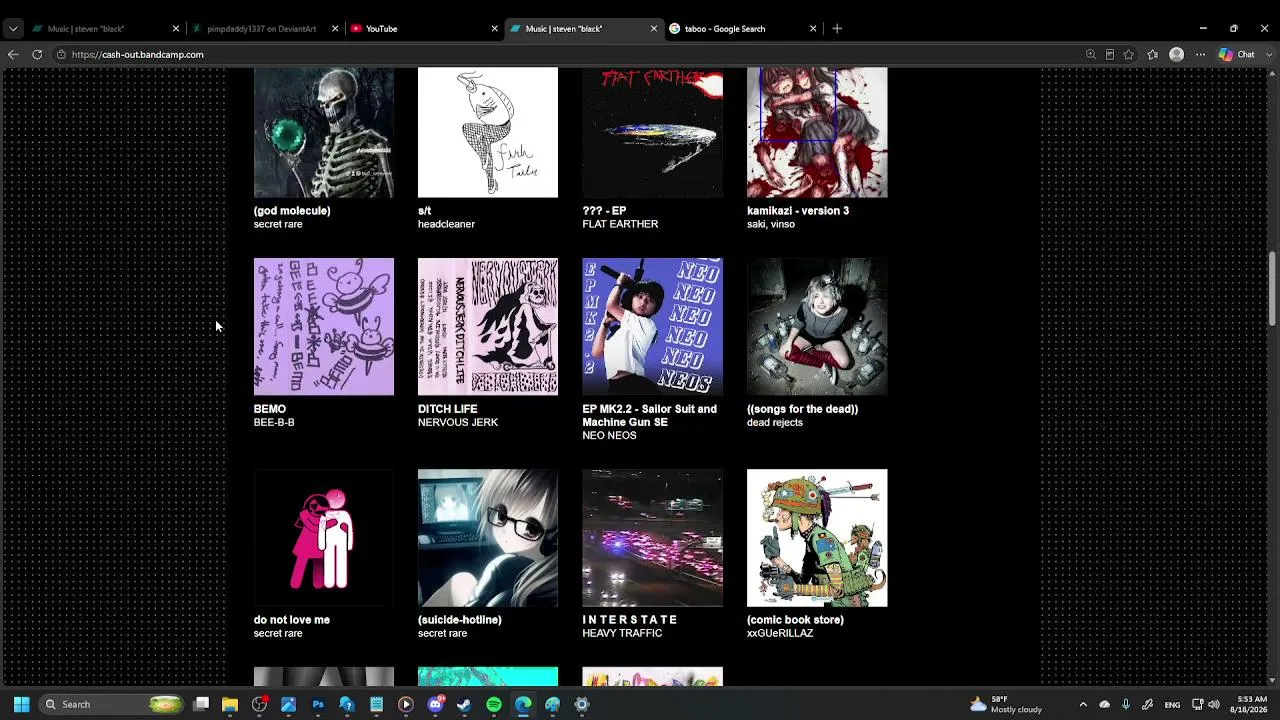Open the browser settings and more menu
Viewport: 1280px width, 720px height.
click(x=1201, y=55)
